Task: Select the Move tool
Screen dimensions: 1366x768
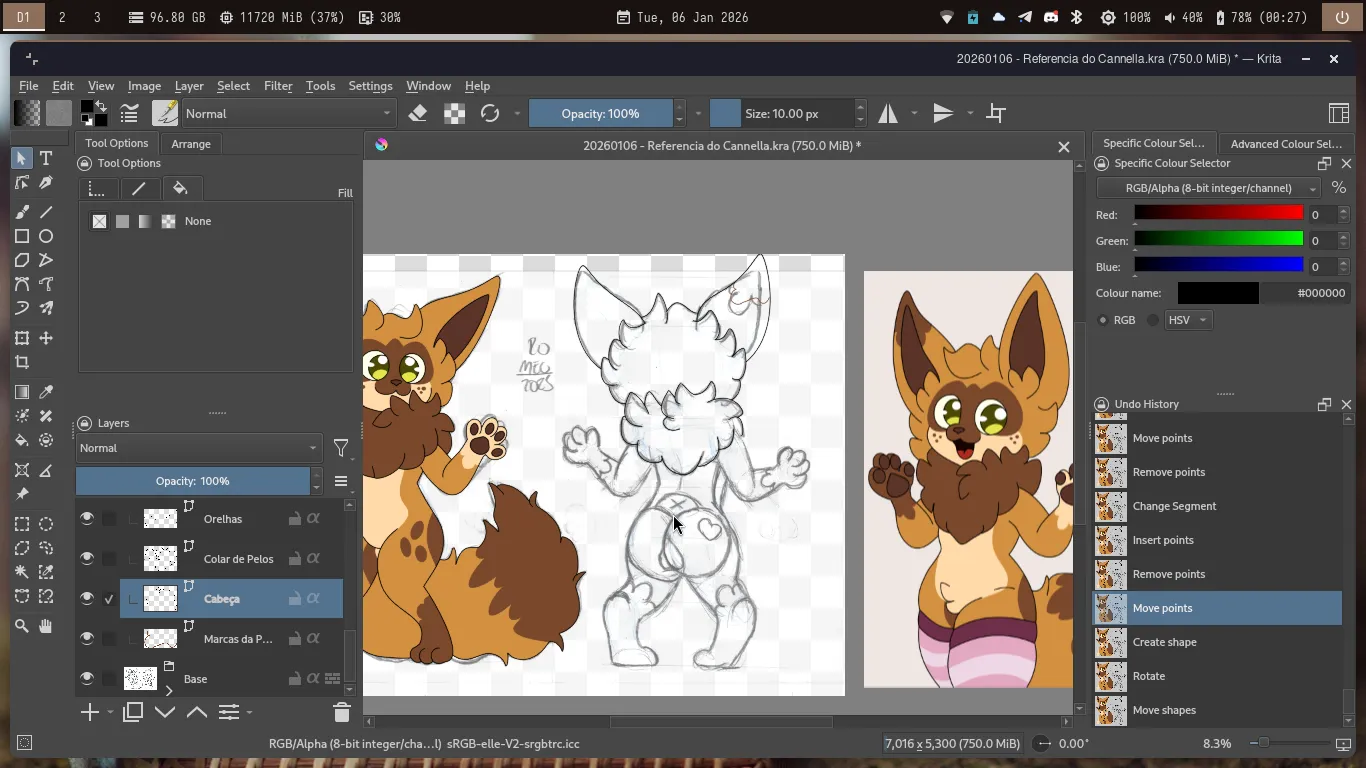Action: point(46,339)
